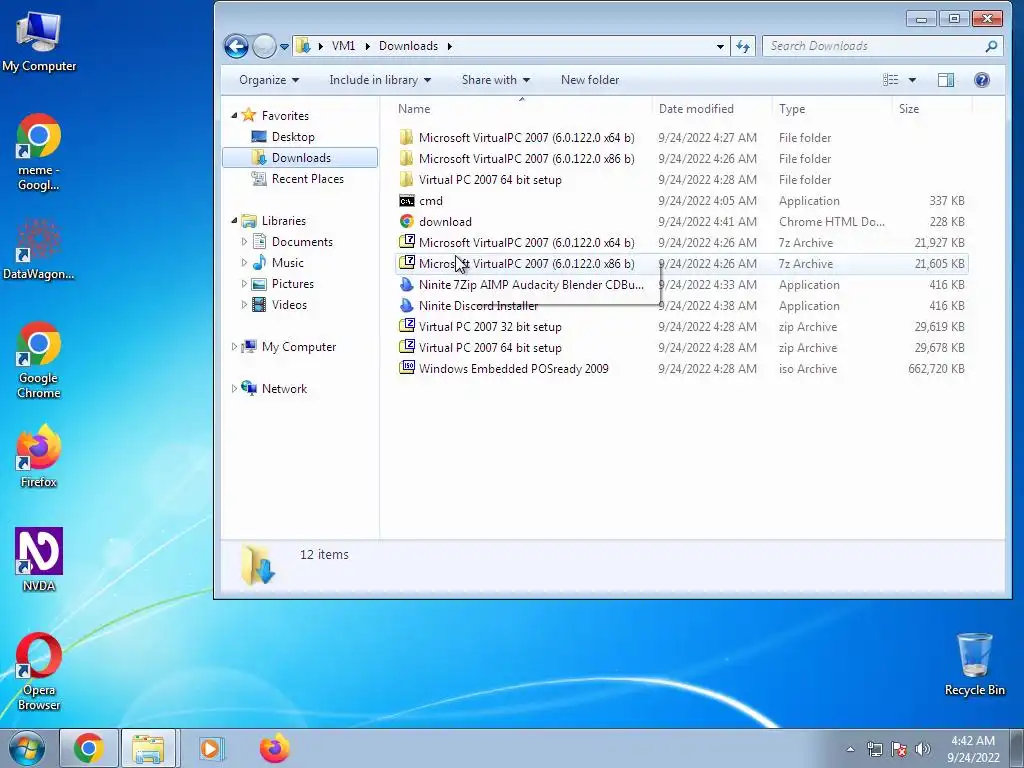Switch to Chrome in the taskbar

tap(89, 748)
